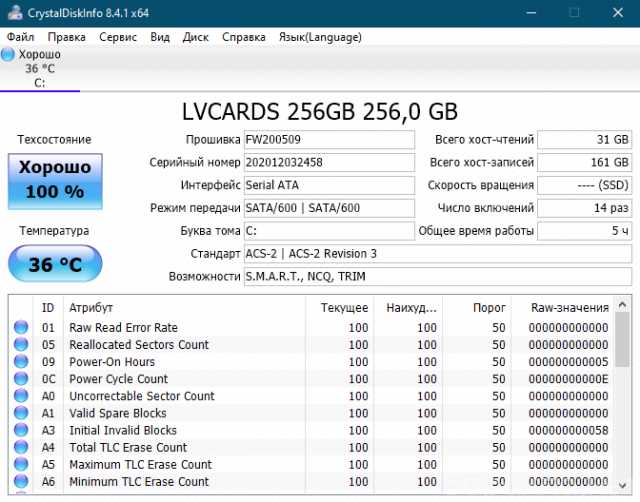This screenshot has height=502, width=640.
Task: Click the attribute list scroll up arrow
Action: point(622,304)
